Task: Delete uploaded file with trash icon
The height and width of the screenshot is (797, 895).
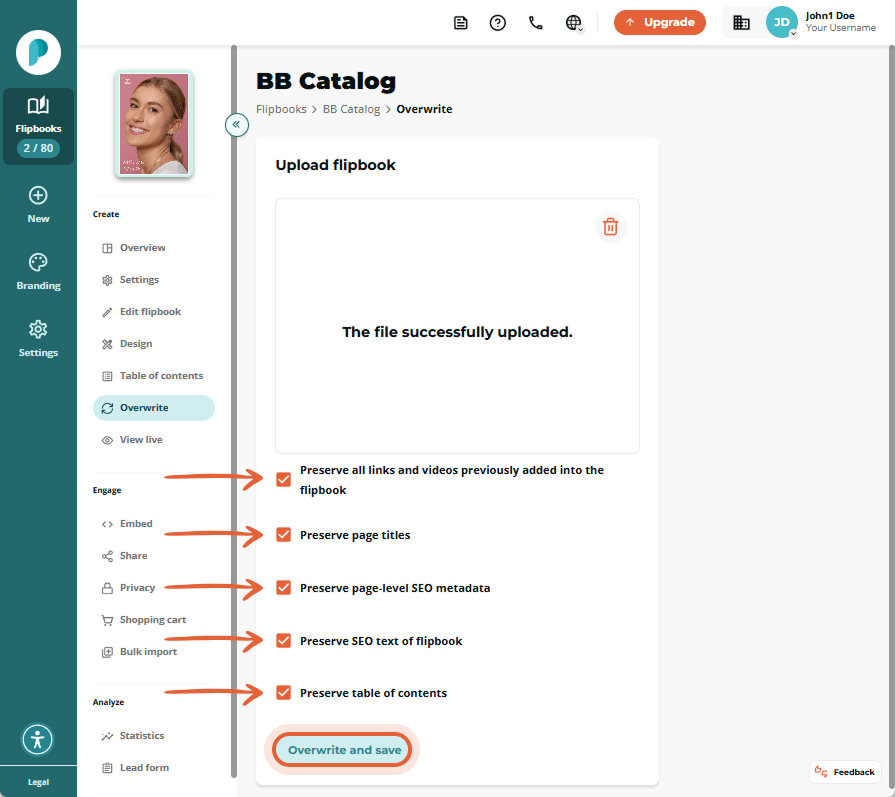Action: click(611, 227)
